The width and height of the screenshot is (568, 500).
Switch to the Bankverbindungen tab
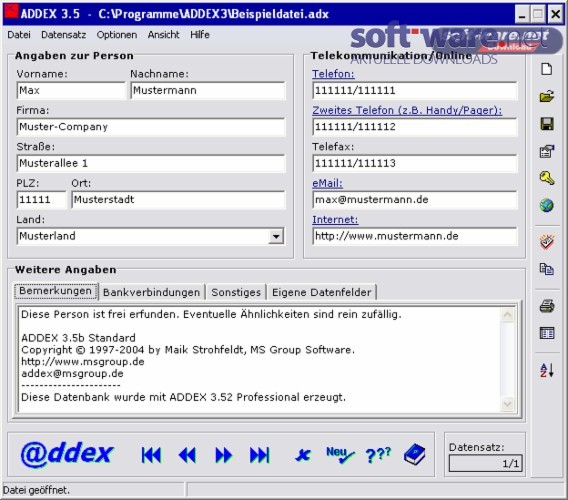151,292
